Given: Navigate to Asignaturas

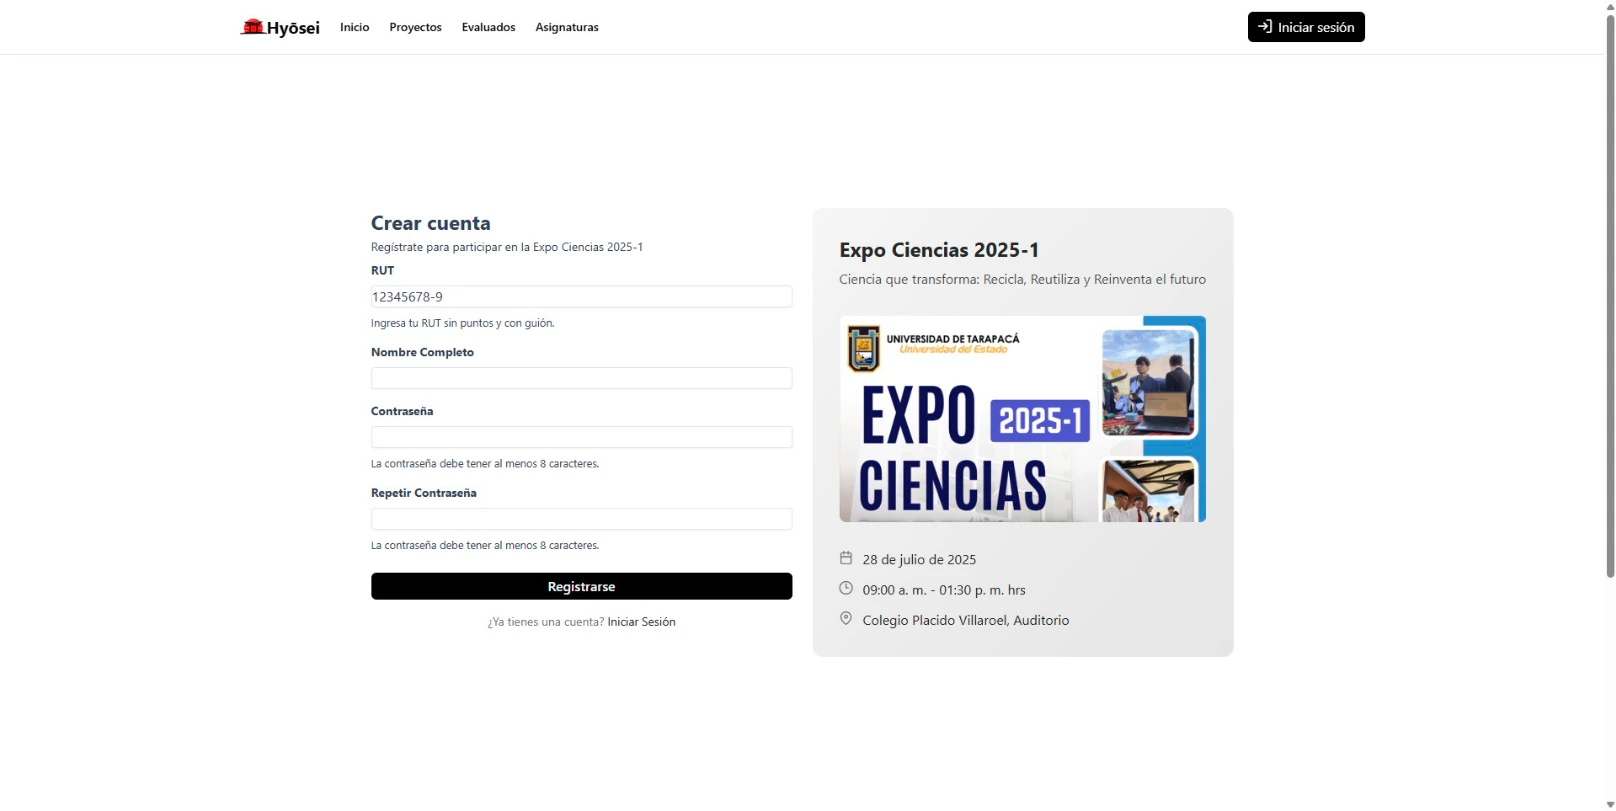Looking at the screenshot, I should (x=567, y=27).
